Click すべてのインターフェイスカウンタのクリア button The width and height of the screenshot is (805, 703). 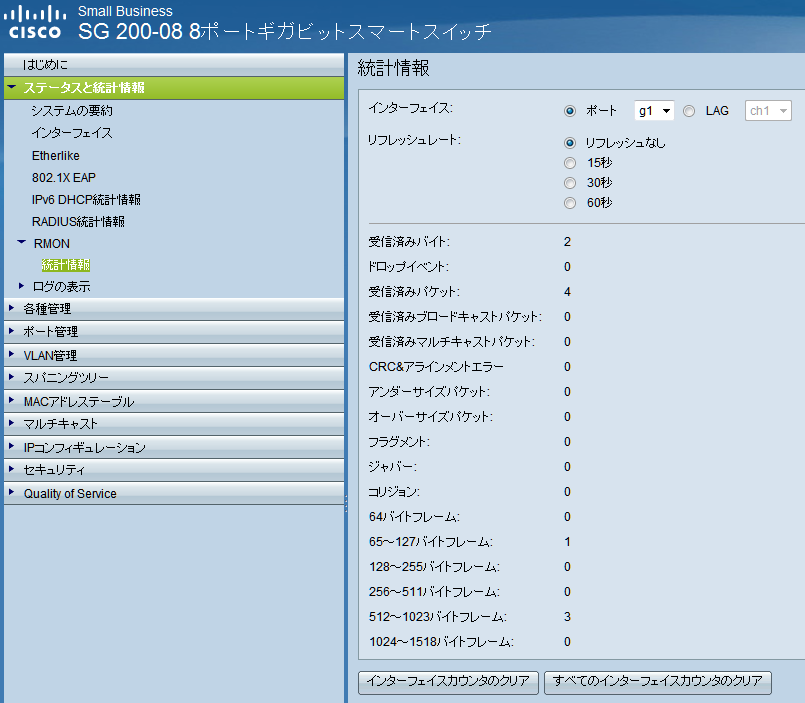(x=658, y=682)
